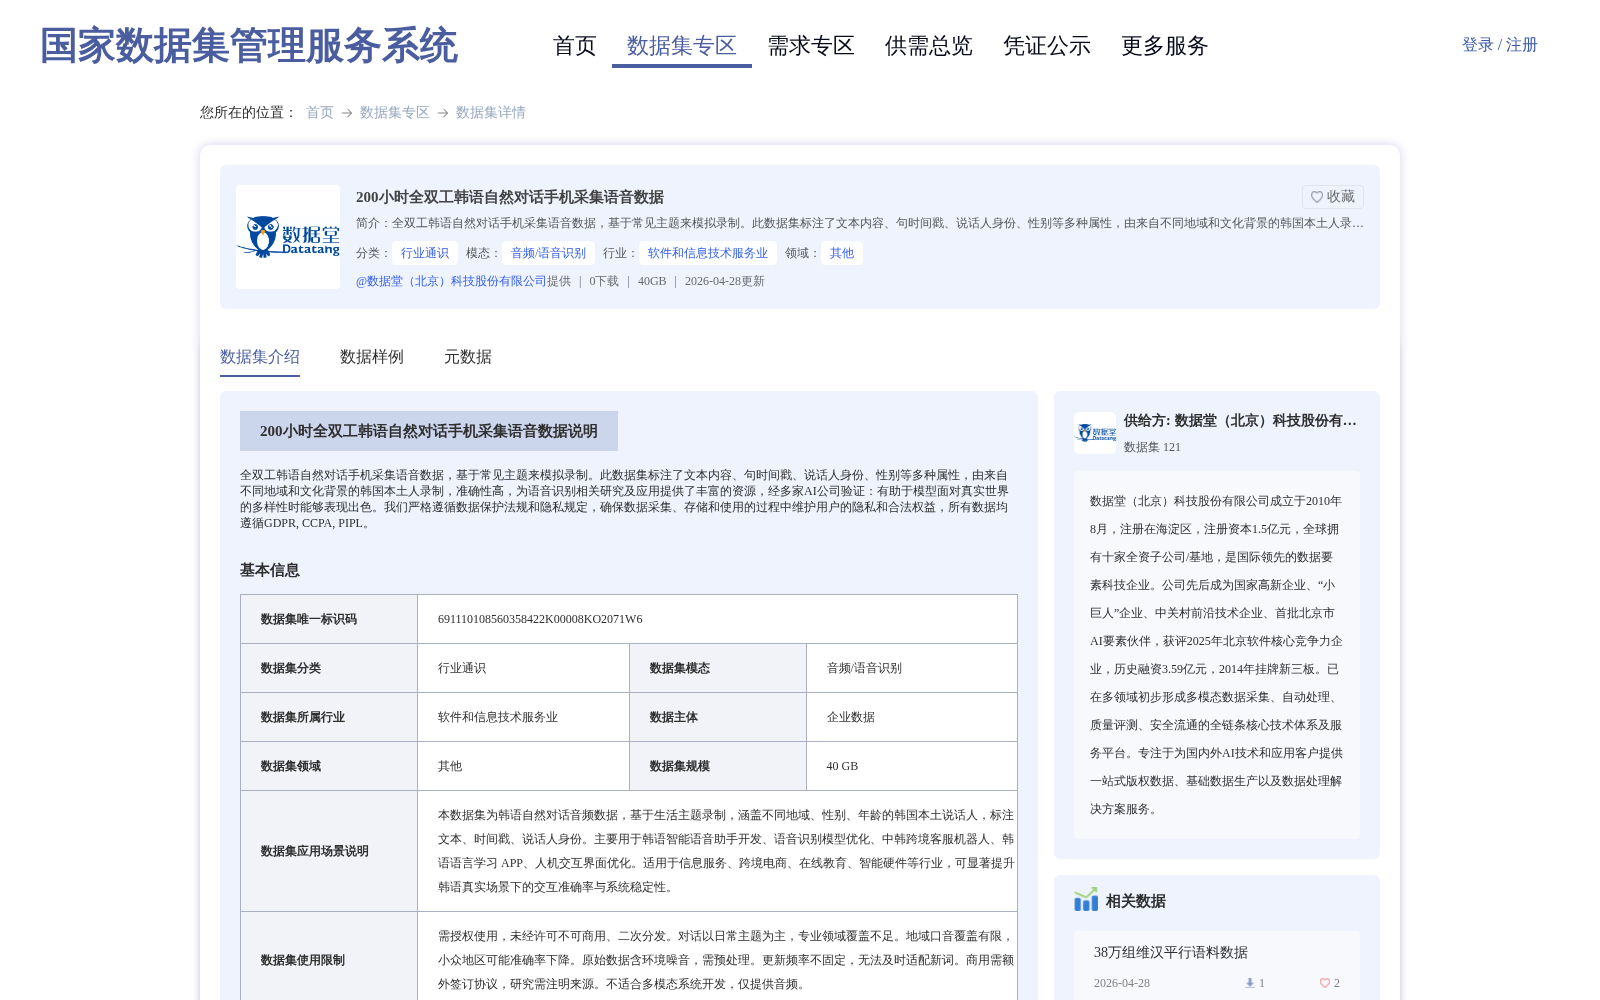Click the 数据集应用场景说明 row header

(x=329, y=851)
